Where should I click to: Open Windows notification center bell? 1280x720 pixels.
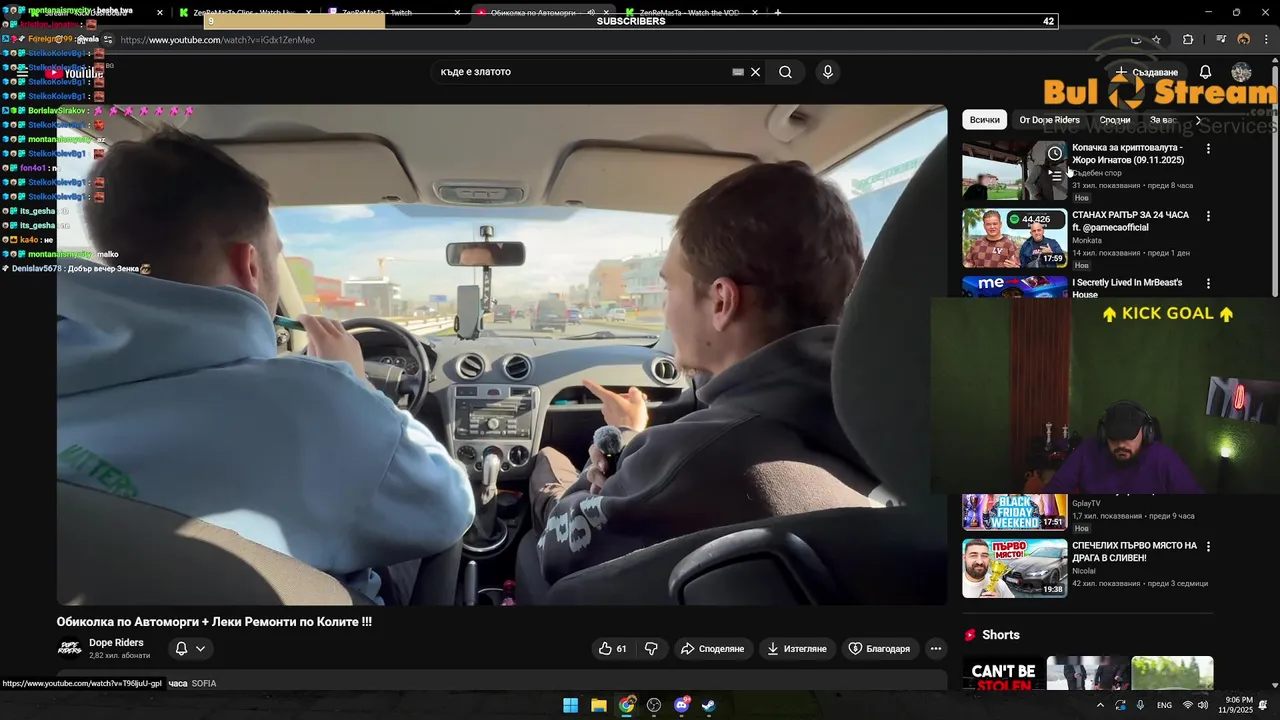tap(1263, 705)
